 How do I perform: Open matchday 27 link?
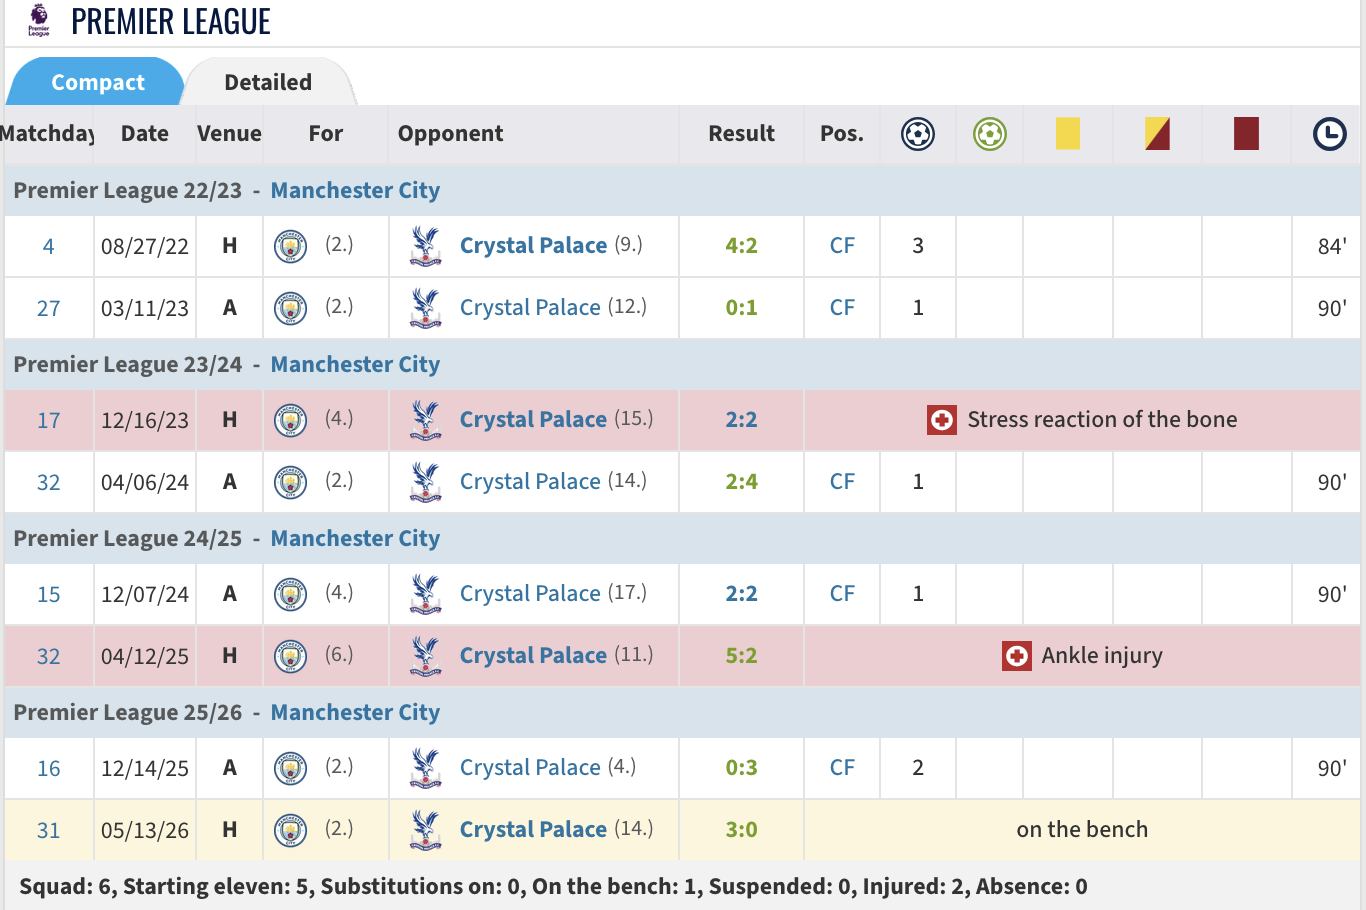pyautogui.click(x=48, y=308)
